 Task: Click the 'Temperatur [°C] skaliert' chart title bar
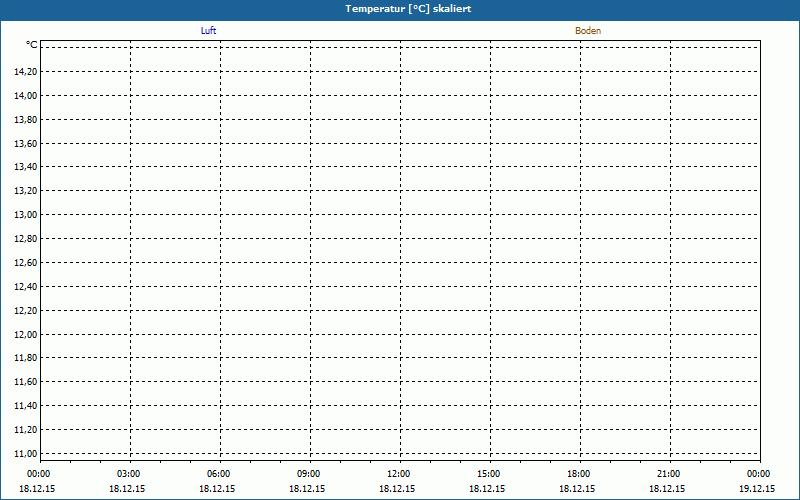(400, 9)
